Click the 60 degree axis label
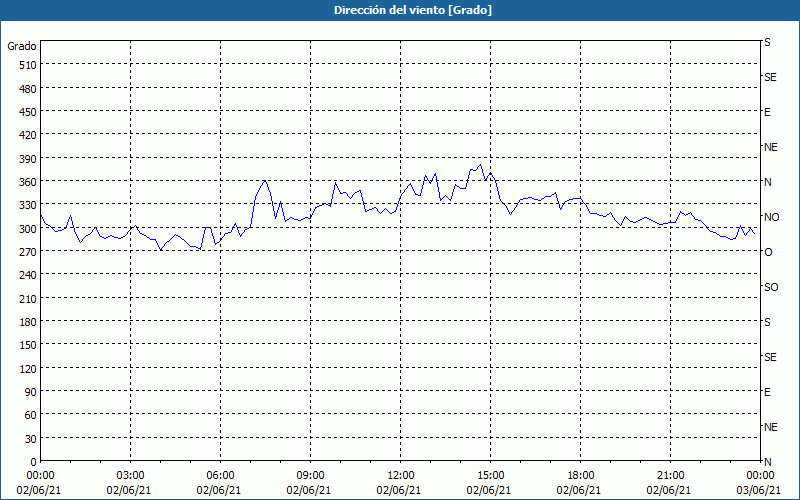 31,416
